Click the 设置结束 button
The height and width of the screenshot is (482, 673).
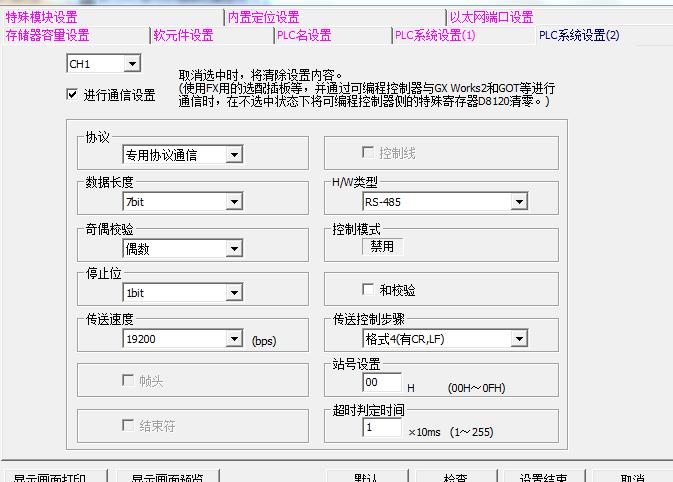coord(543,477)
